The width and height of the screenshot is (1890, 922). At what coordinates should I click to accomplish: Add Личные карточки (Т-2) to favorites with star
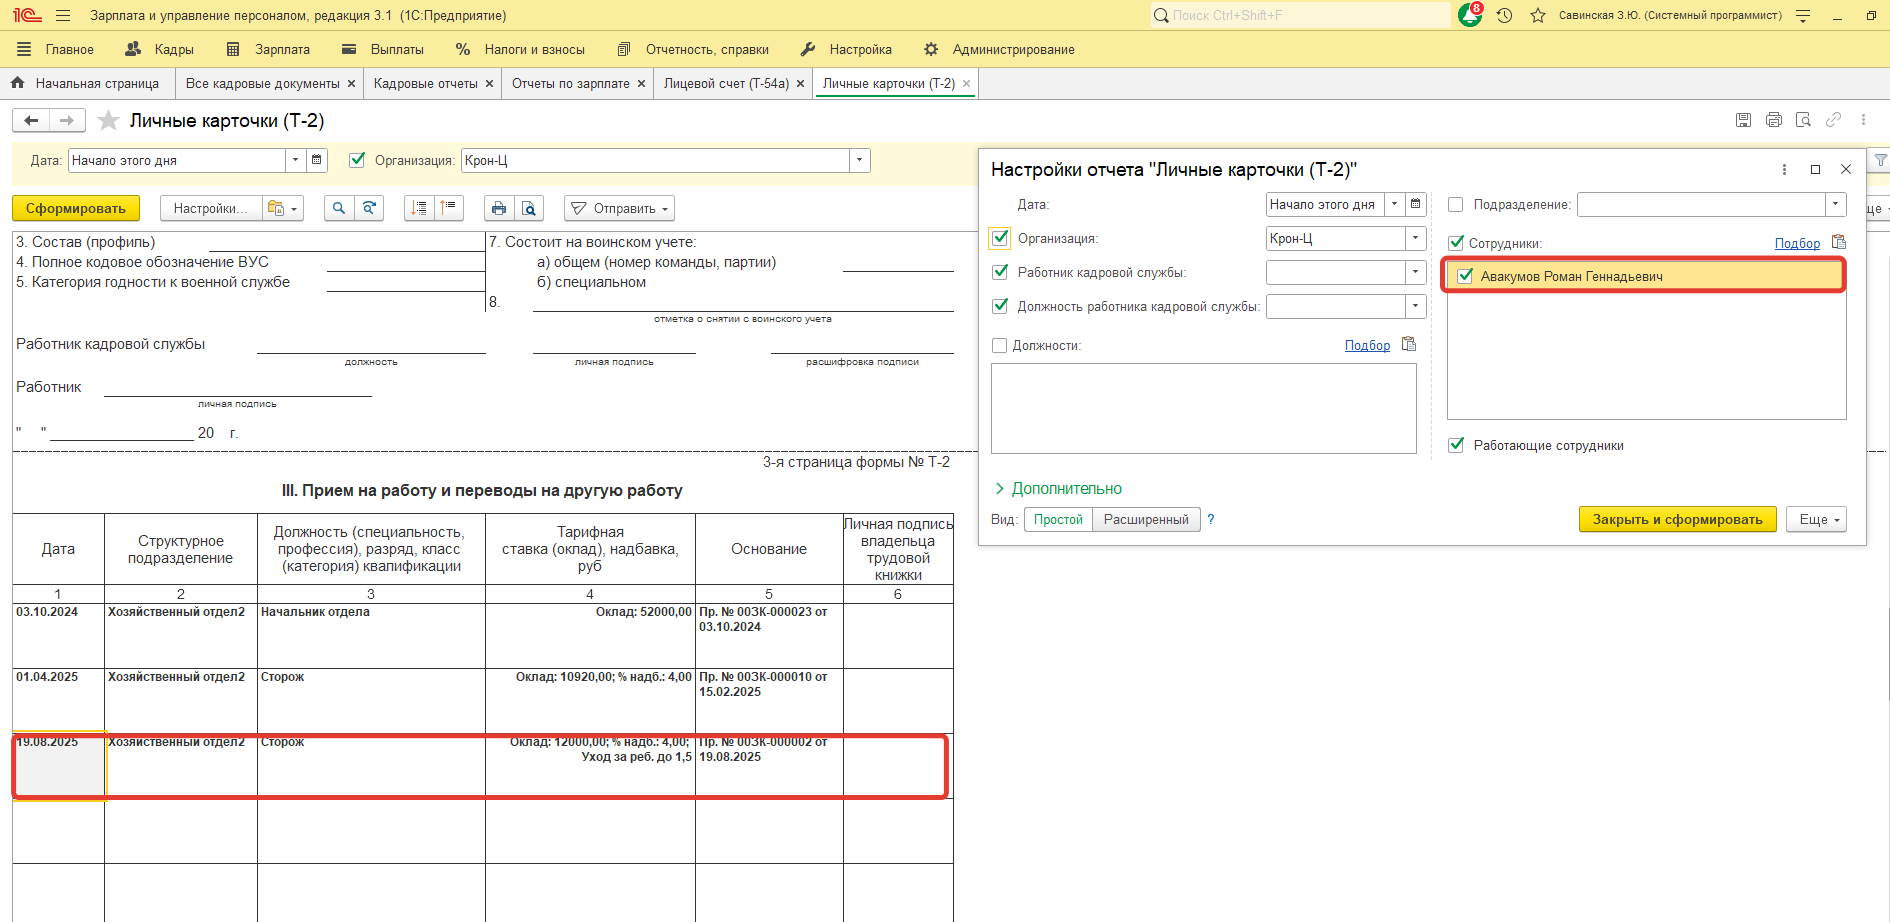[108, 121]
